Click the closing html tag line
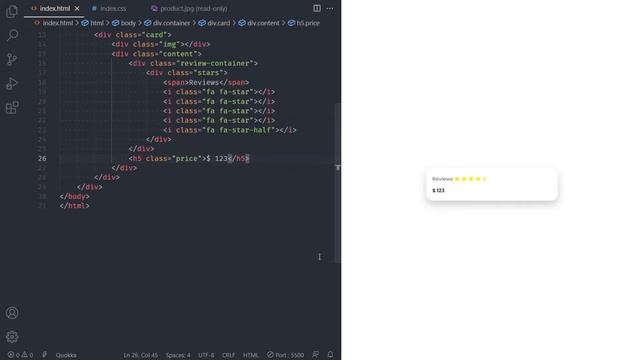The image size is (640, 360). coord(74,206)
